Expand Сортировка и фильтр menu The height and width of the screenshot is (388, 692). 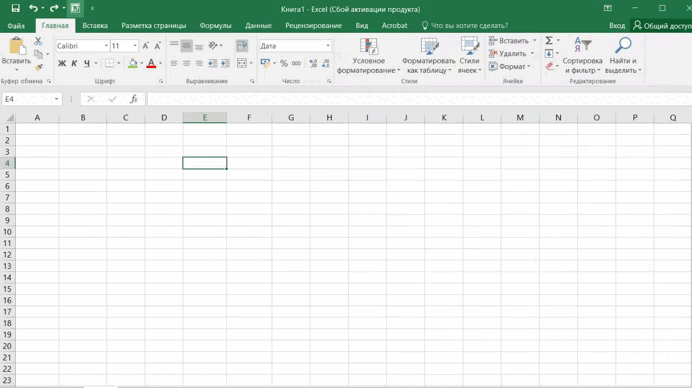pos(582,56)
